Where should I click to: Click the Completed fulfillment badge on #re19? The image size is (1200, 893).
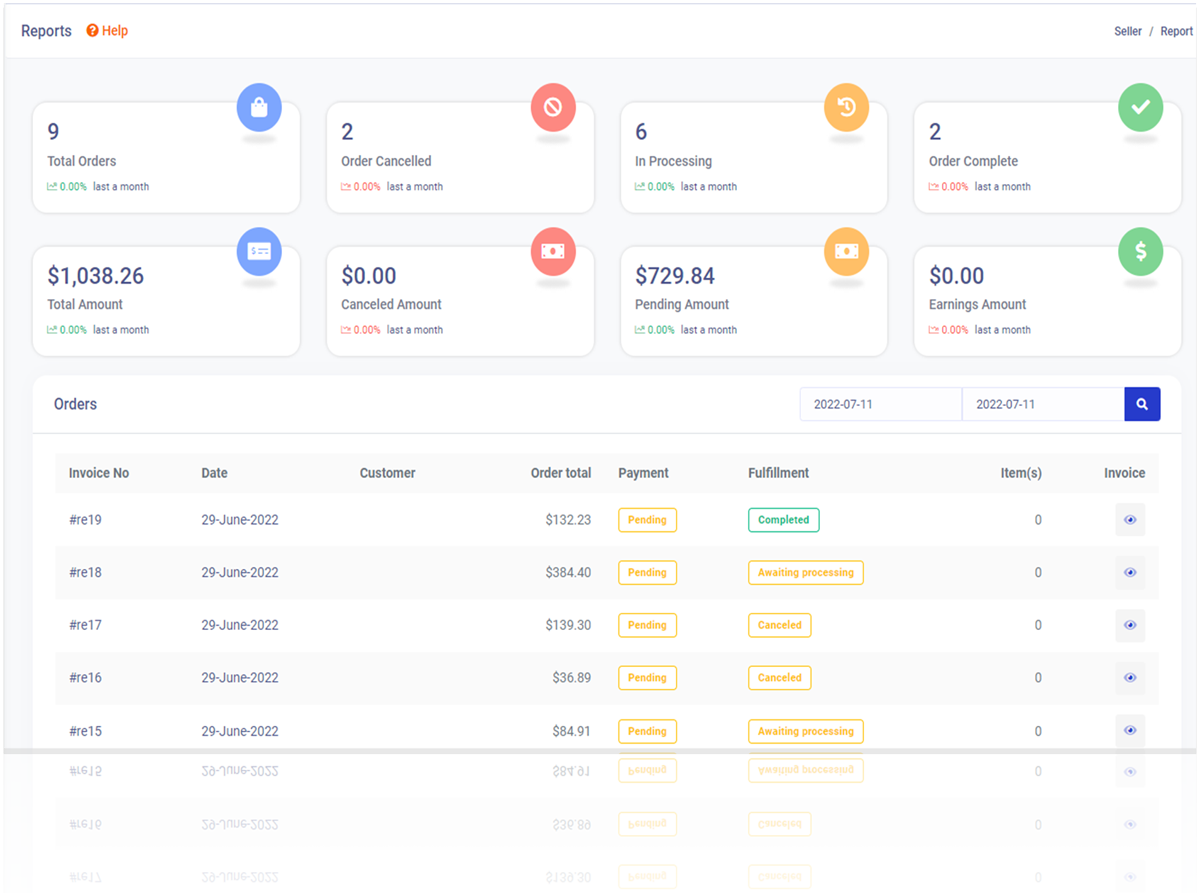coord(783,520)
